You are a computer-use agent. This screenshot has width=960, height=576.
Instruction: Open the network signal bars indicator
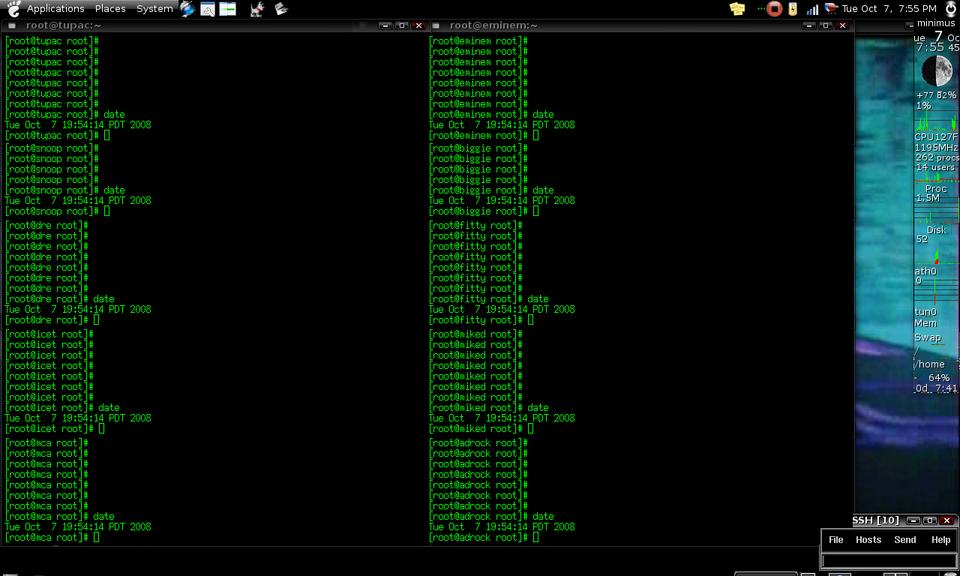812,9
